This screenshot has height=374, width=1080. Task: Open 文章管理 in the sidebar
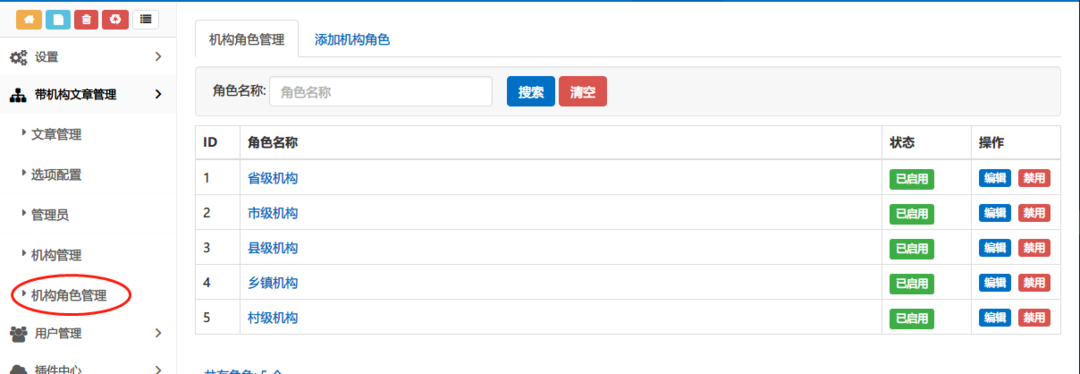tap(56, 135)
